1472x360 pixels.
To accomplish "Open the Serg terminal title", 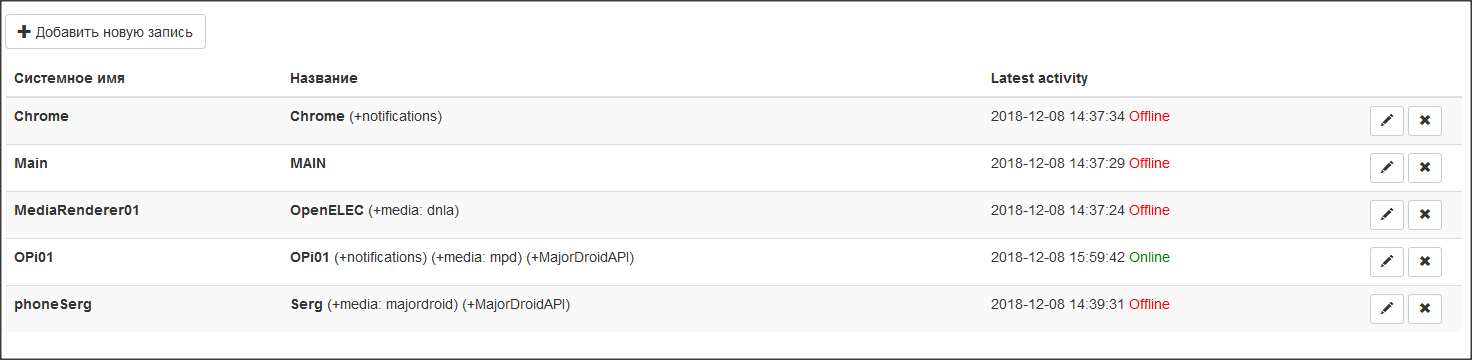I will [x=306, y=304].
